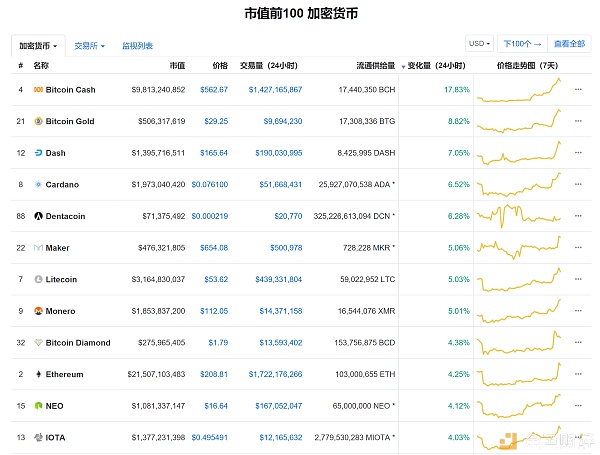This screenshot has height=455, width=600.
Task: Click Litecoin volume $439,331,804
Action: point(279,279)
